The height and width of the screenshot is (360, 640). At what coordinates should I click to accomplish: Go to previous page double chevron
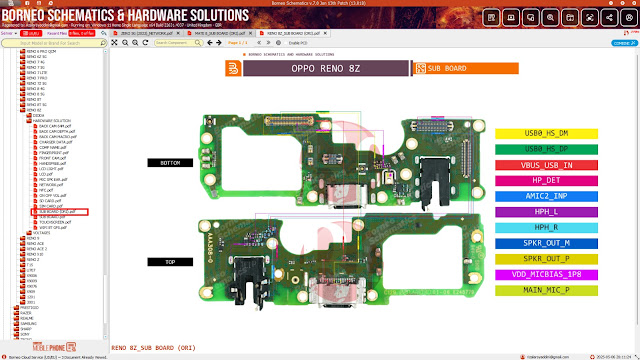pos(259,43)
